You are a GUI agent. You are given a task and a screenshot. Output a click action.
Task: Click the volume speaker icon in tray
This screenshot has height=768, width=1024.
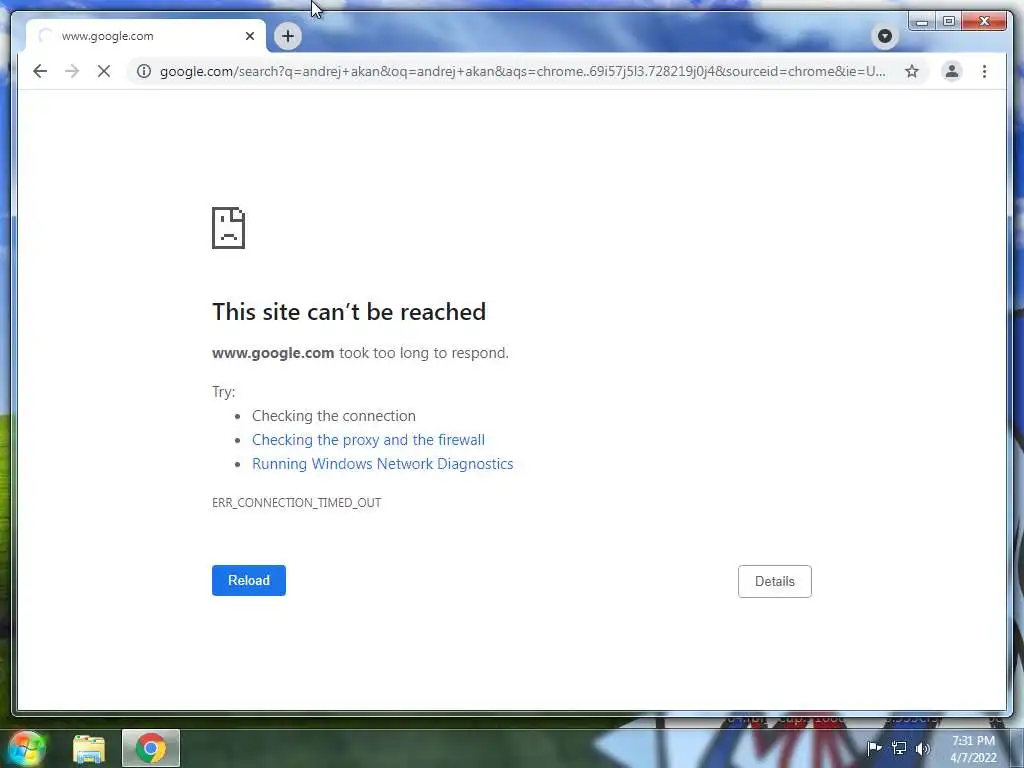(x=923, y=748)
